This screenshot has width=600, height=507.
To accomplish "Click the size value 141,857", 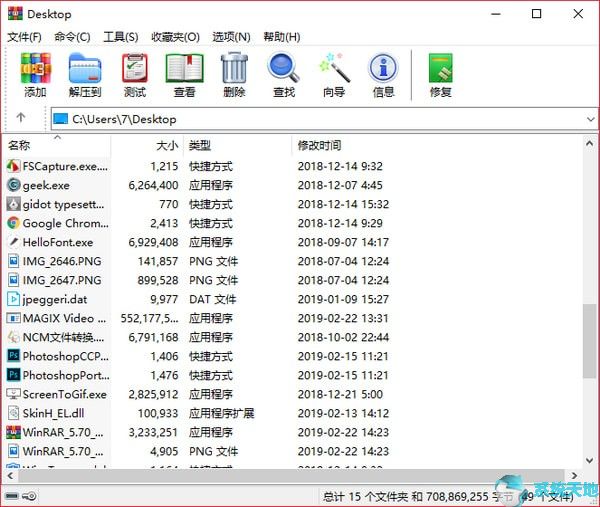I will coord(158,261).
